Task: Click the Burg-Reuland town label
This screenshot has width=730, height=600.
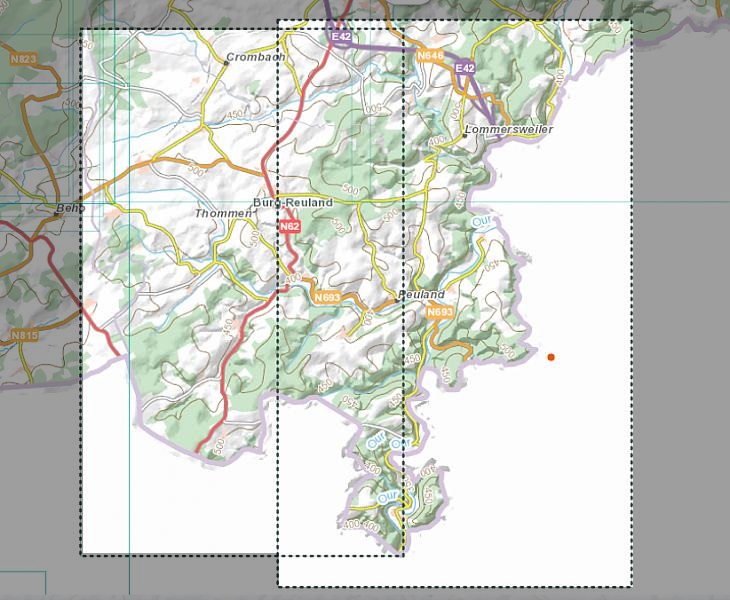Action: (x=293, y=202)
